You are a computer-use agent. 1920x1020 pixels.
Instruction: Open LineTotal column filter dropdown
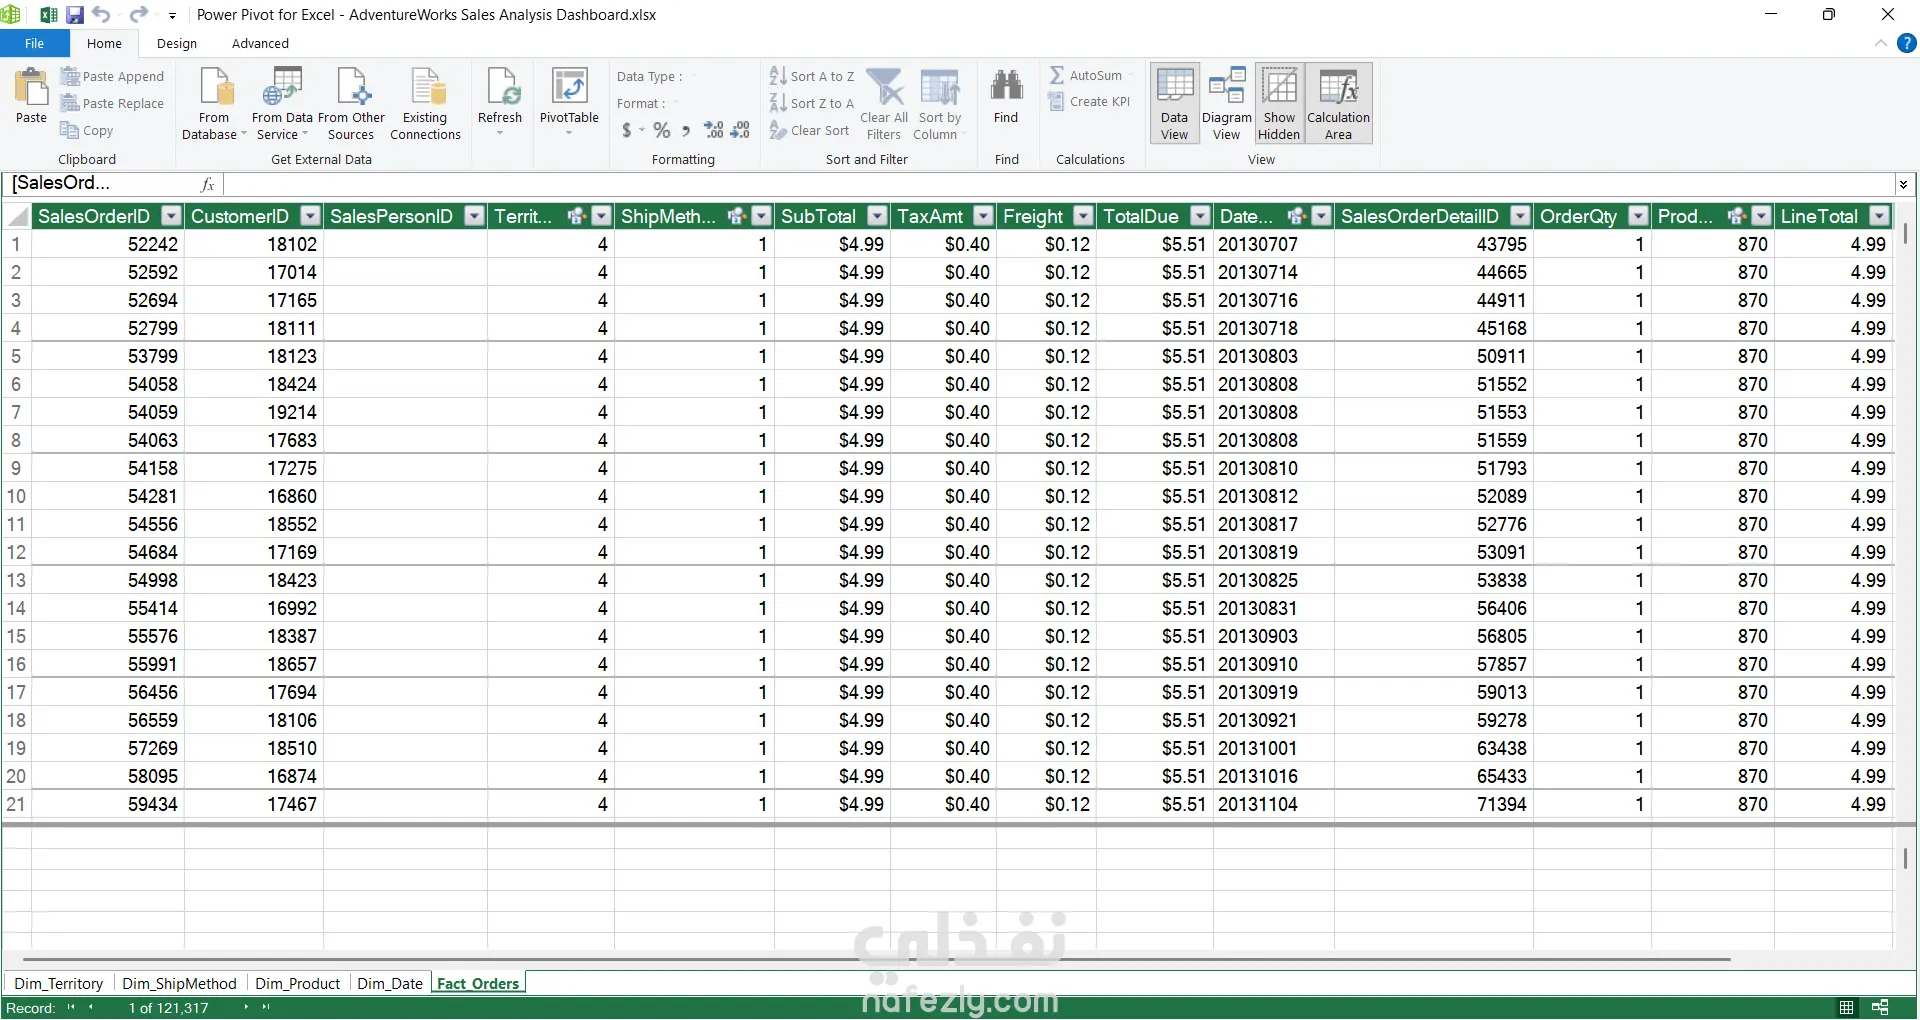(1880, 216)
